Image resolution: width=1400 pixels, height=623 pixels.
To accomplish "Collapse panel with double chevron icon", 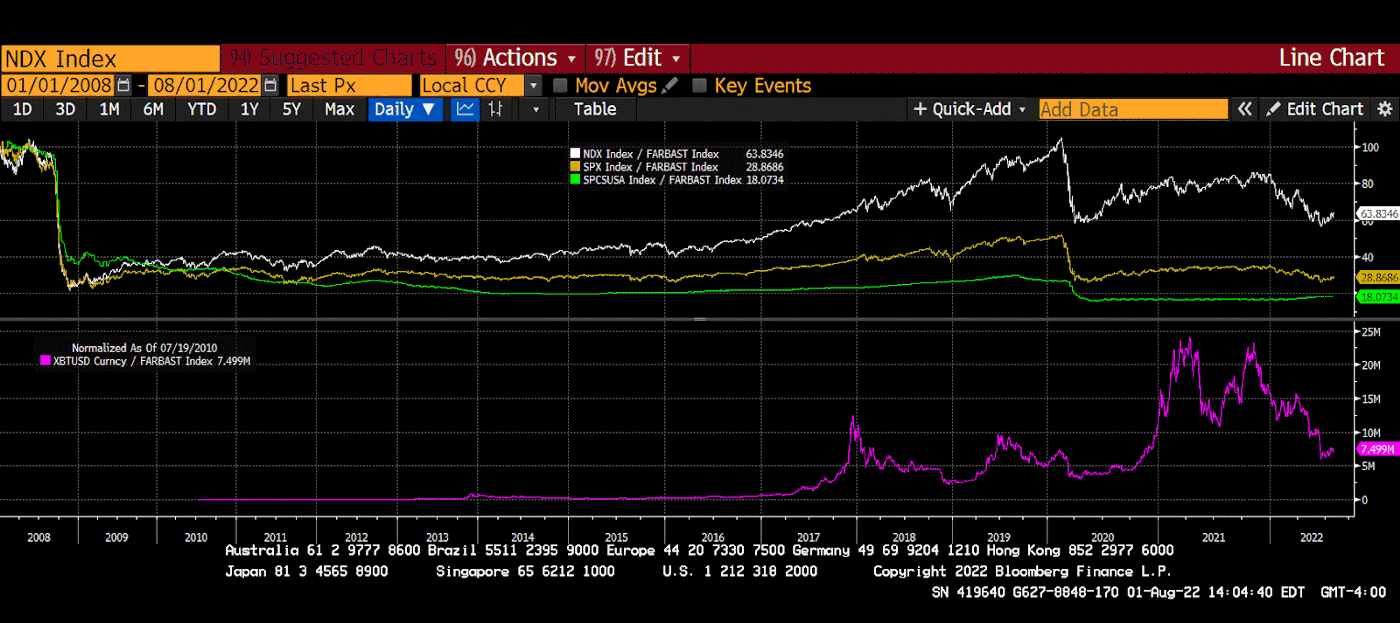I will point(1245,109).
